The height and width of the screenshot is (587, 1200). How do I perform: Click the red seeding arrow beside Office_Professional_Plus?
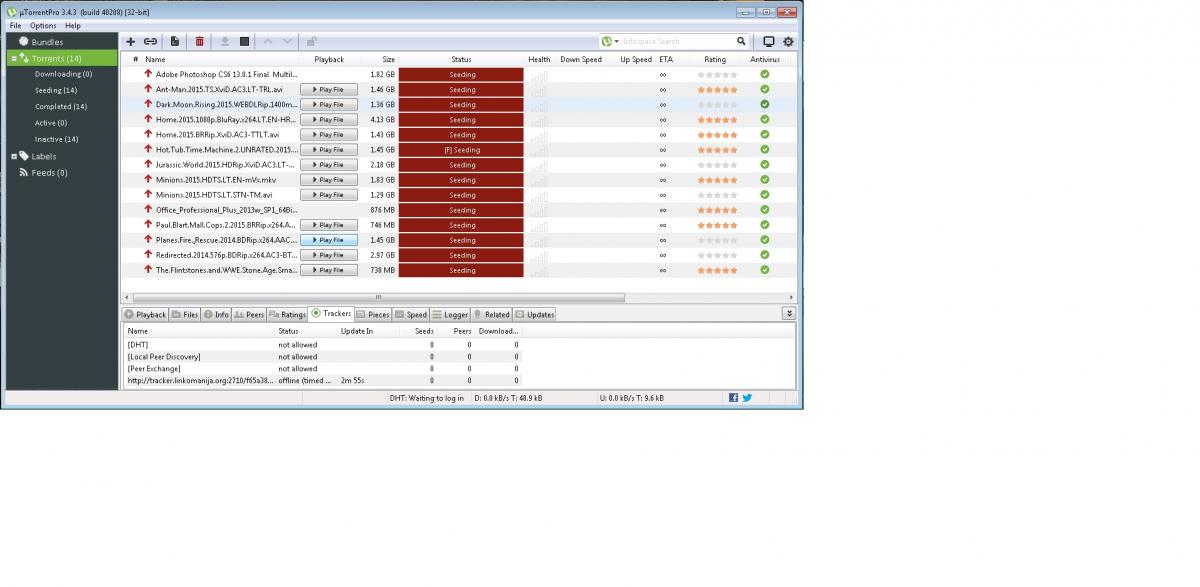click(x=148, y=209)
